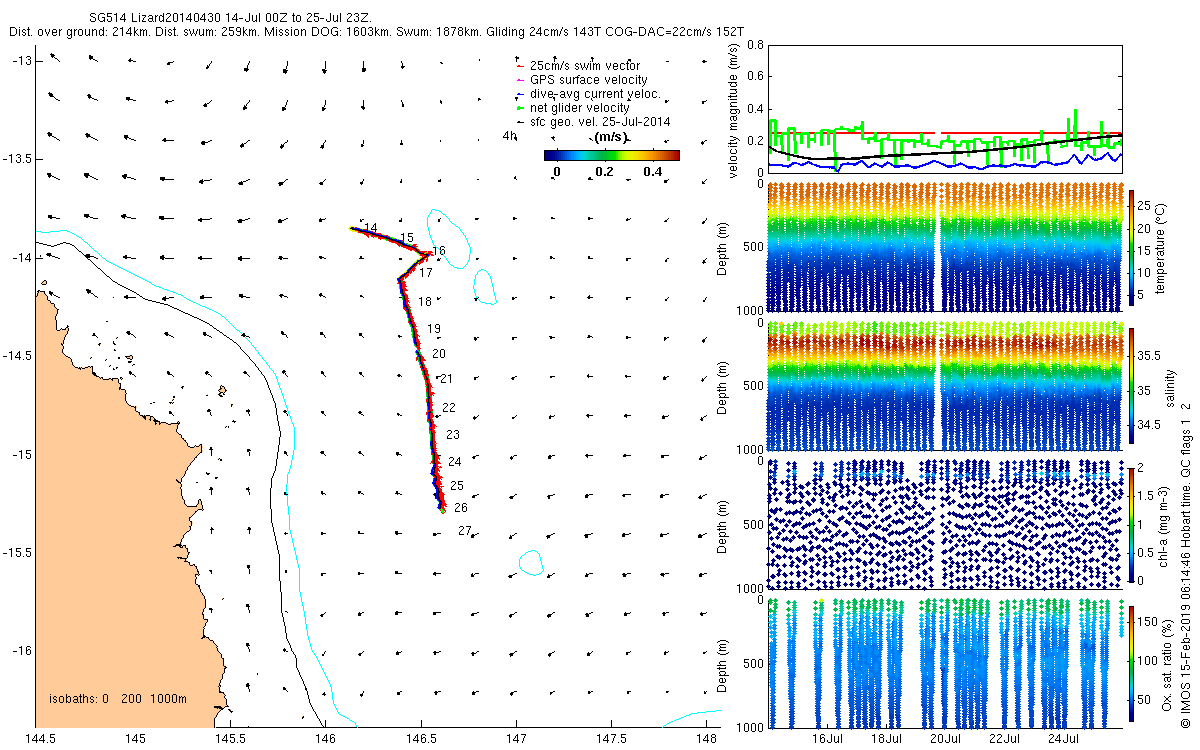Click the day 20 label along the track

(x=438, y=354)
